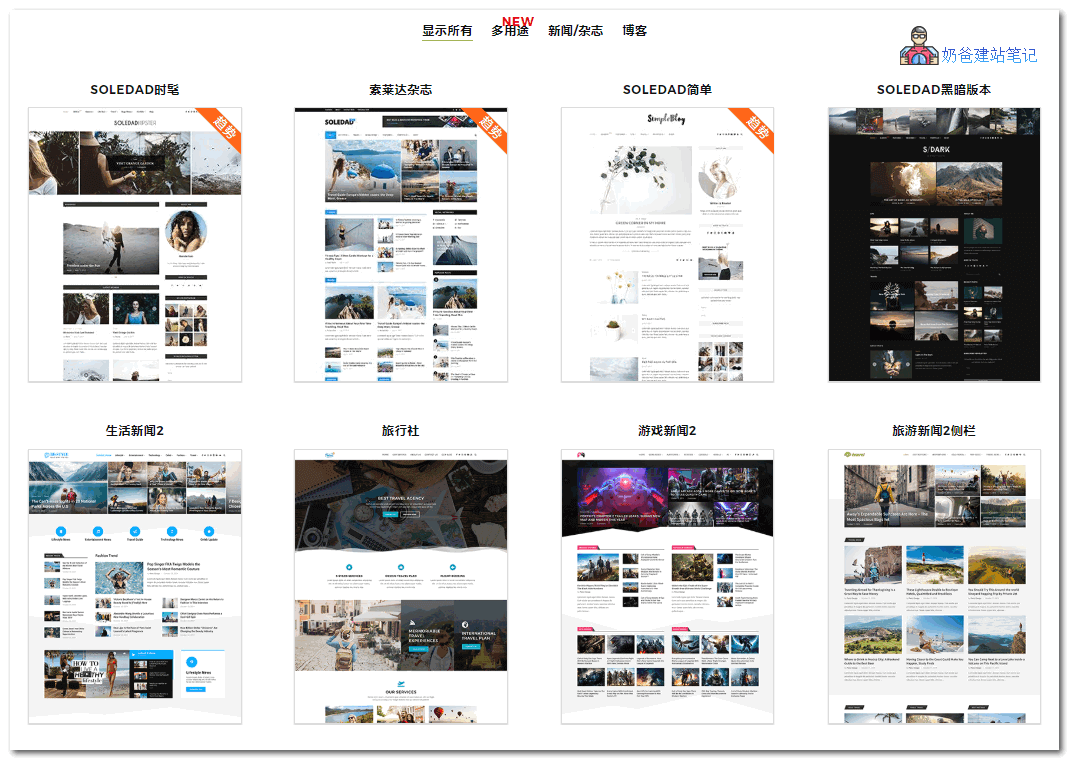Click the 旅行社 title text
Viewport: 1070px width, 761px height.
(400, 431)
